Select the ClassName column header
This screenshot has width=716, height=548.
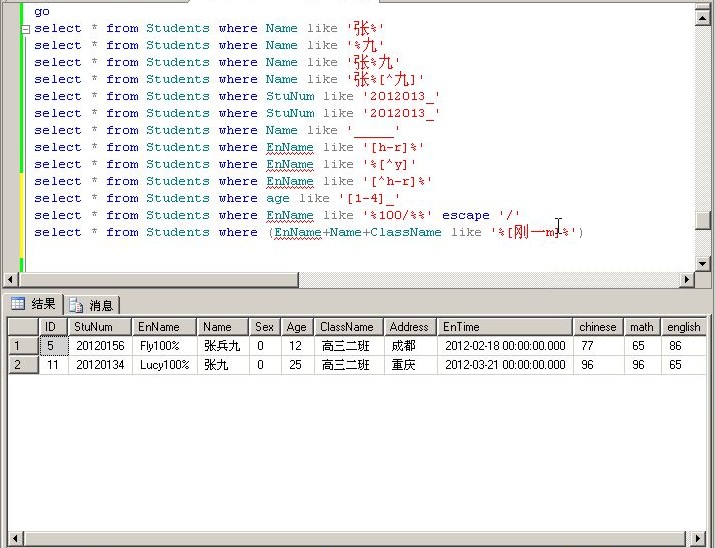[x=349, y=327]
